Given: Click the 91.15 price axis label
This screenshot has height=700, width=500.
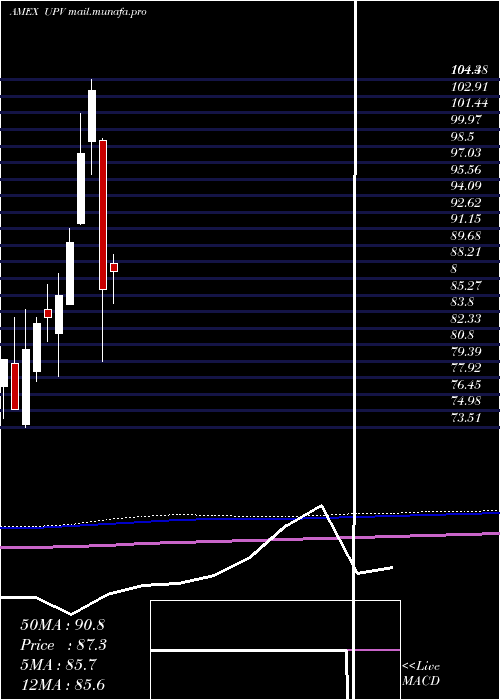Looking at the screenshot, I should 466,219.
